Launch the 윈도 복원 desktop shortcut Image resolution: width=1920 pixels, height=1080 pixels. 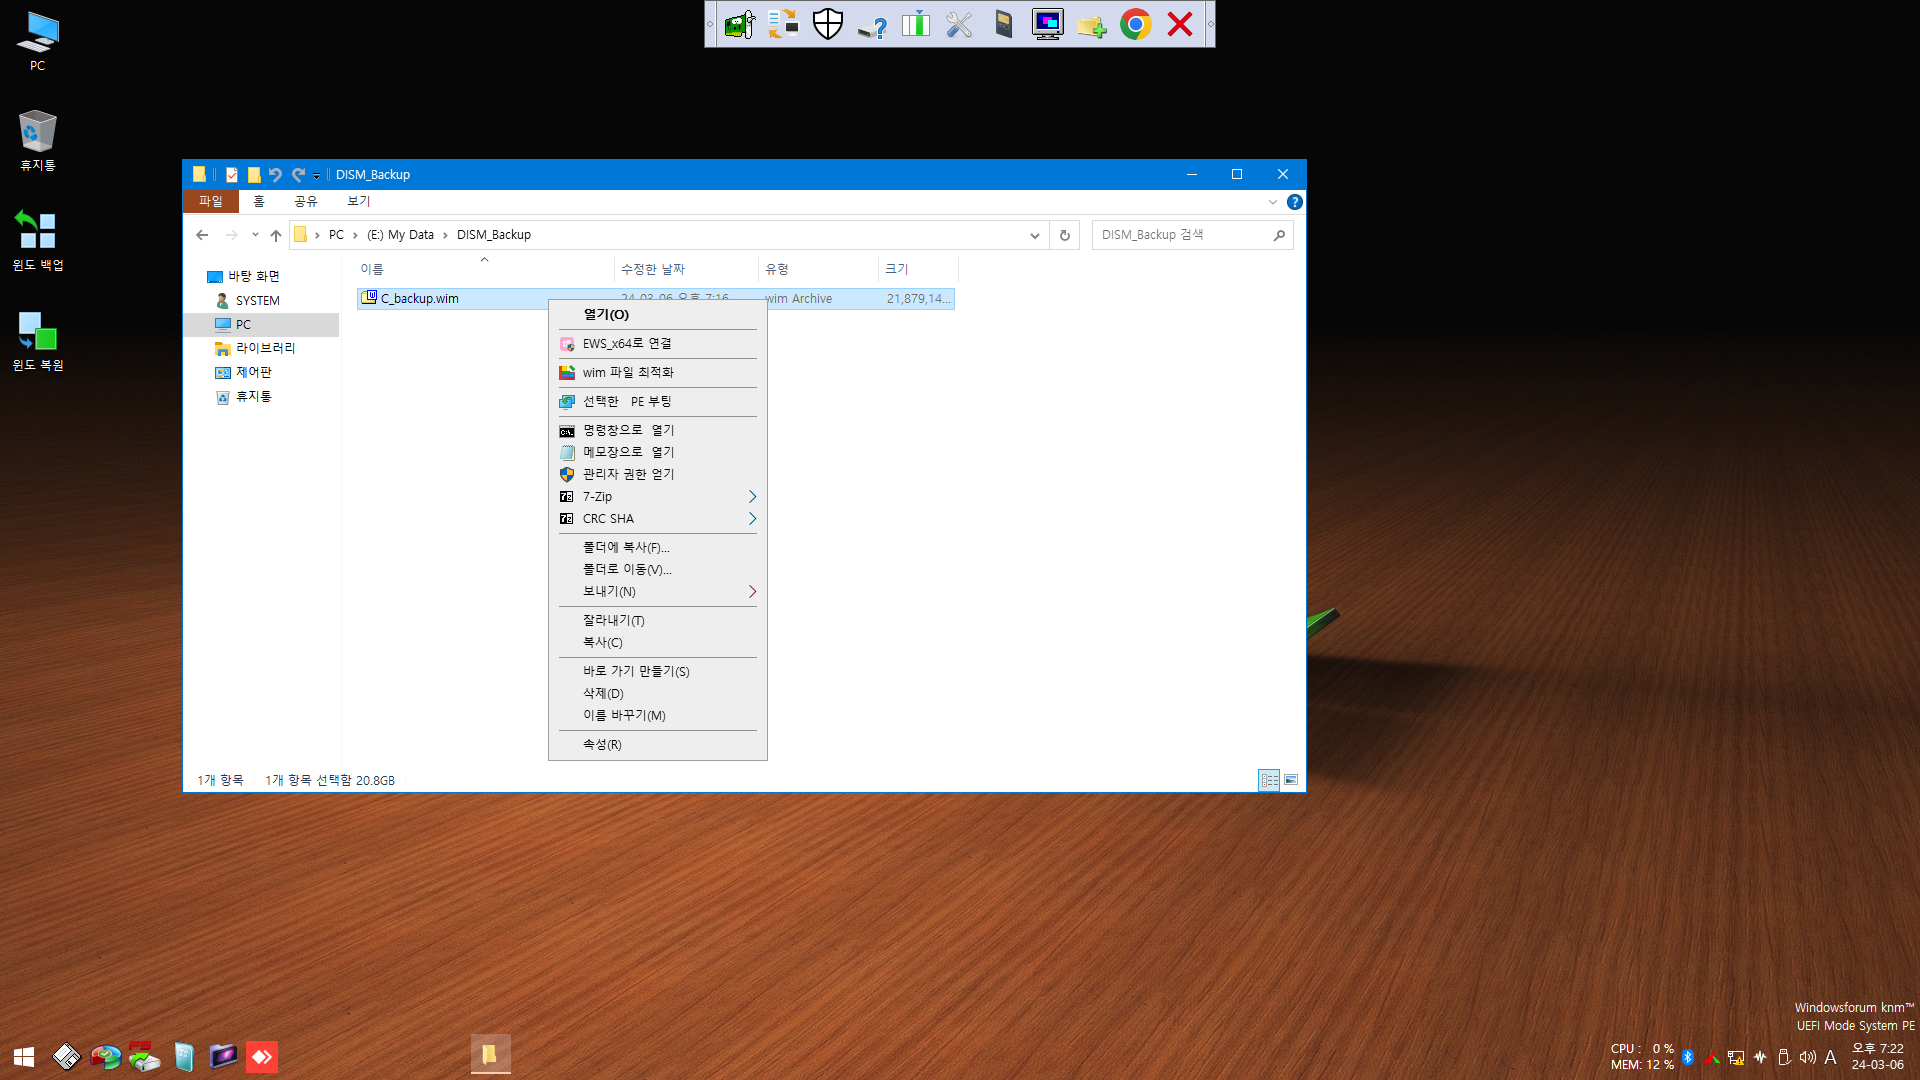tap(37, 340)
